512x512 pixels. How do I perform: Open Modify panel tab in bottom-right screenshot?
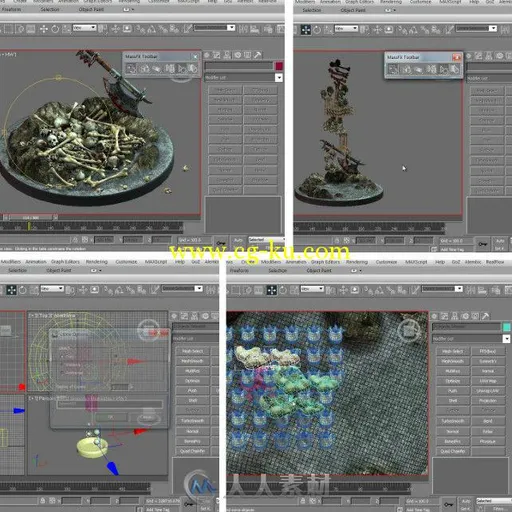pyautogui.click(x=445, y=316)
